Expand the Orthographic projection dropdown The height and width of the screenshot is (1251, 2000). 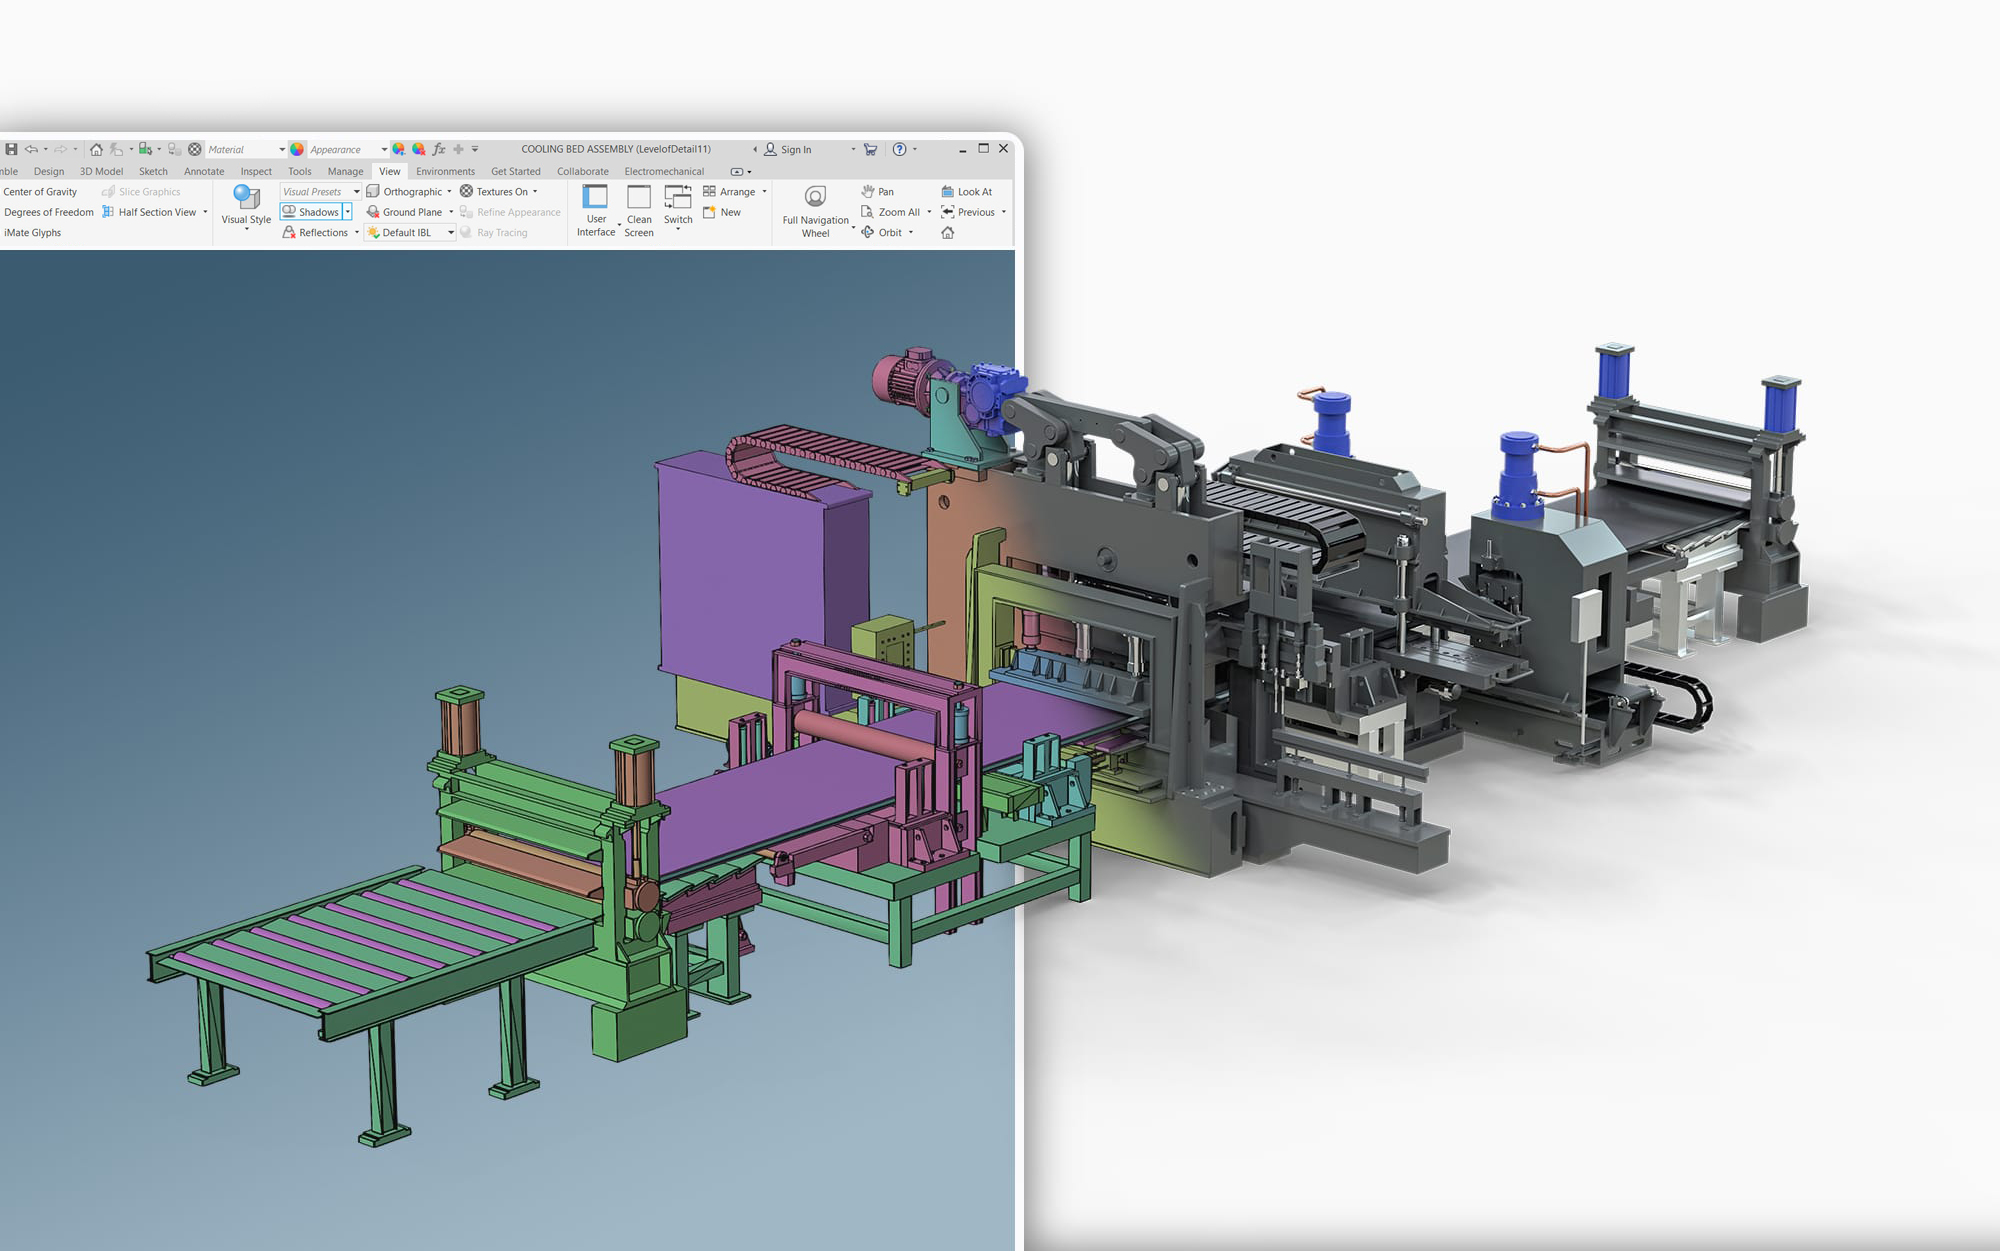(x=449, y=192)
